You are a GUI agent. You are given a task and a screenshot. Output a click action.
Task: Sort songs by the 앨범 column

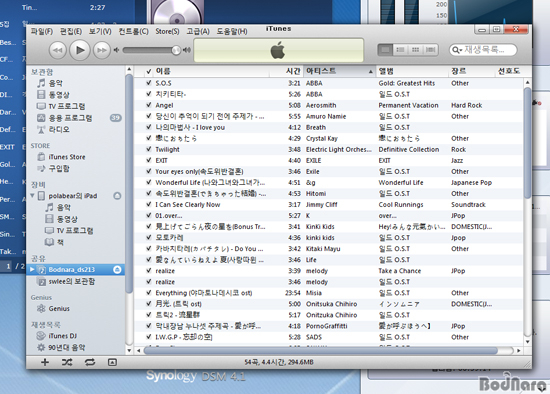[x=412, y=71]
